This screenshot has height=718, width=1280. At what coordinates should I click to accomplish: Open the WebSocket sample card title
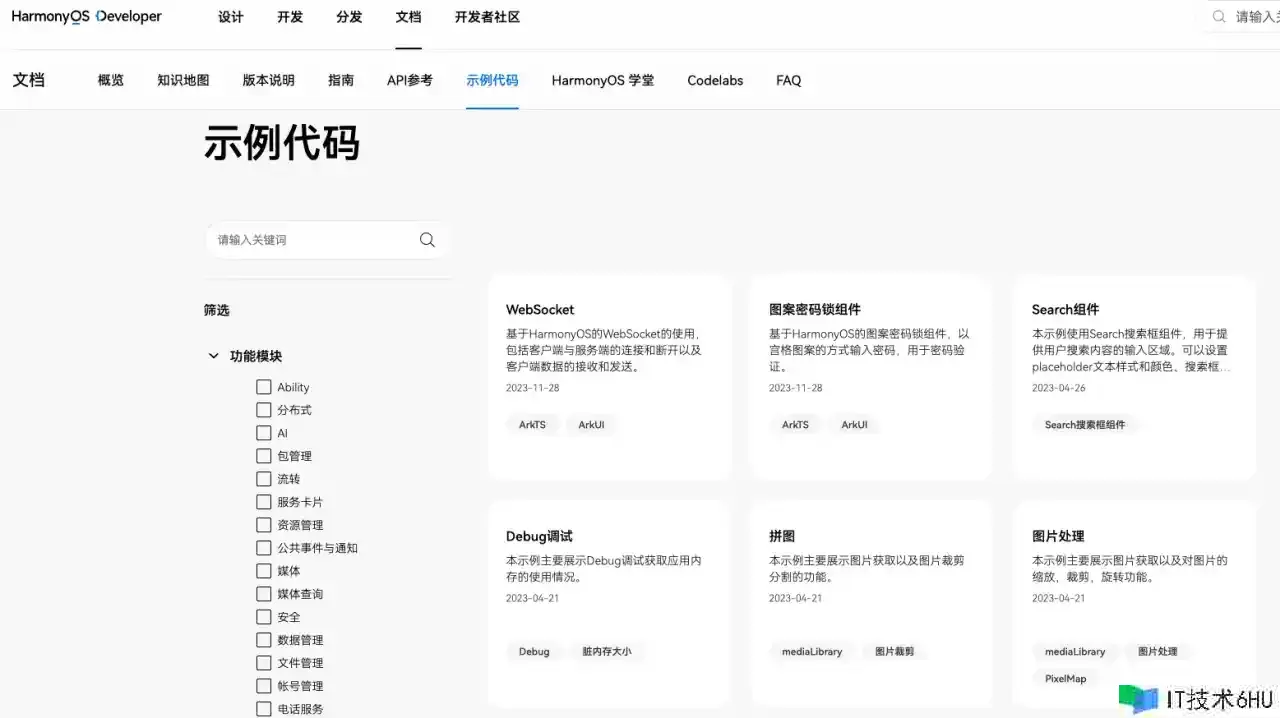coord(540,309)
